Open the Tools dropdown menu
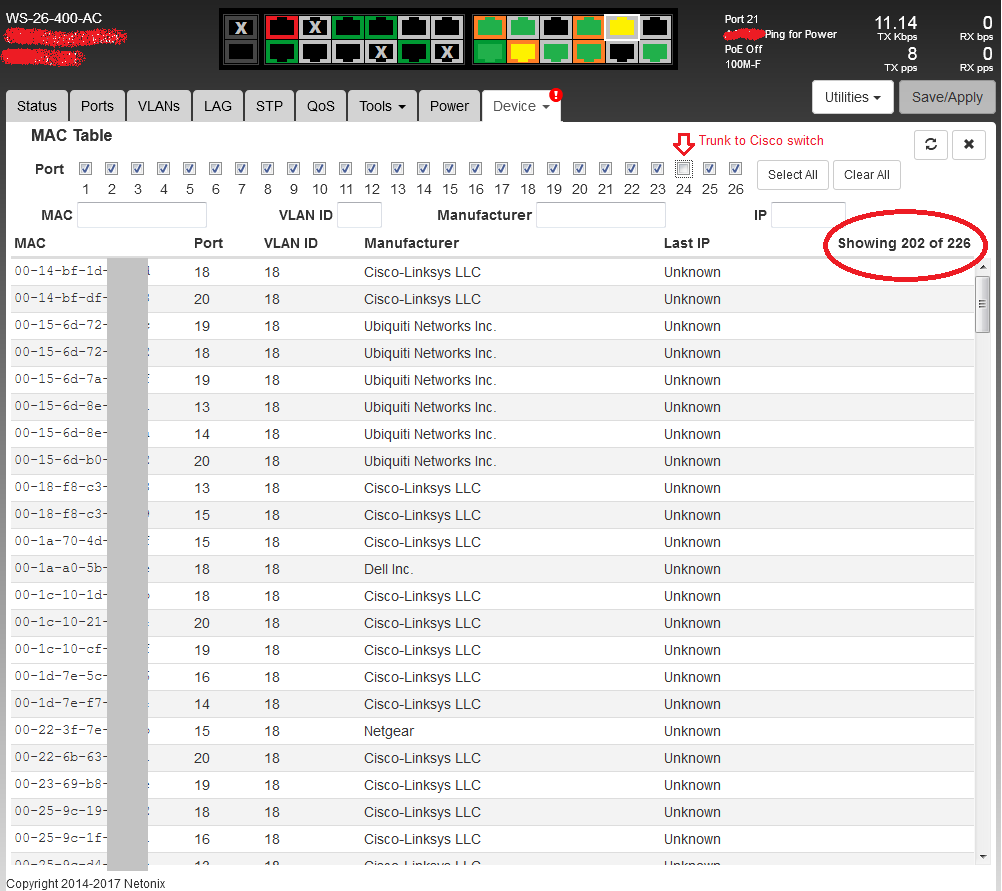This screenshot has width=1002, height=891. pyautogui.click(x=382, y=106)
